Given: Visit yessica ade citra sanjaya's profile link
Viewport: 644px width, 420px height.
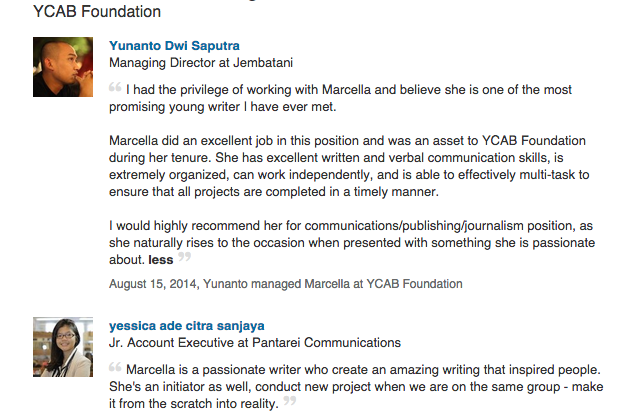Looking at the screenshot, I should click(186, 326).
